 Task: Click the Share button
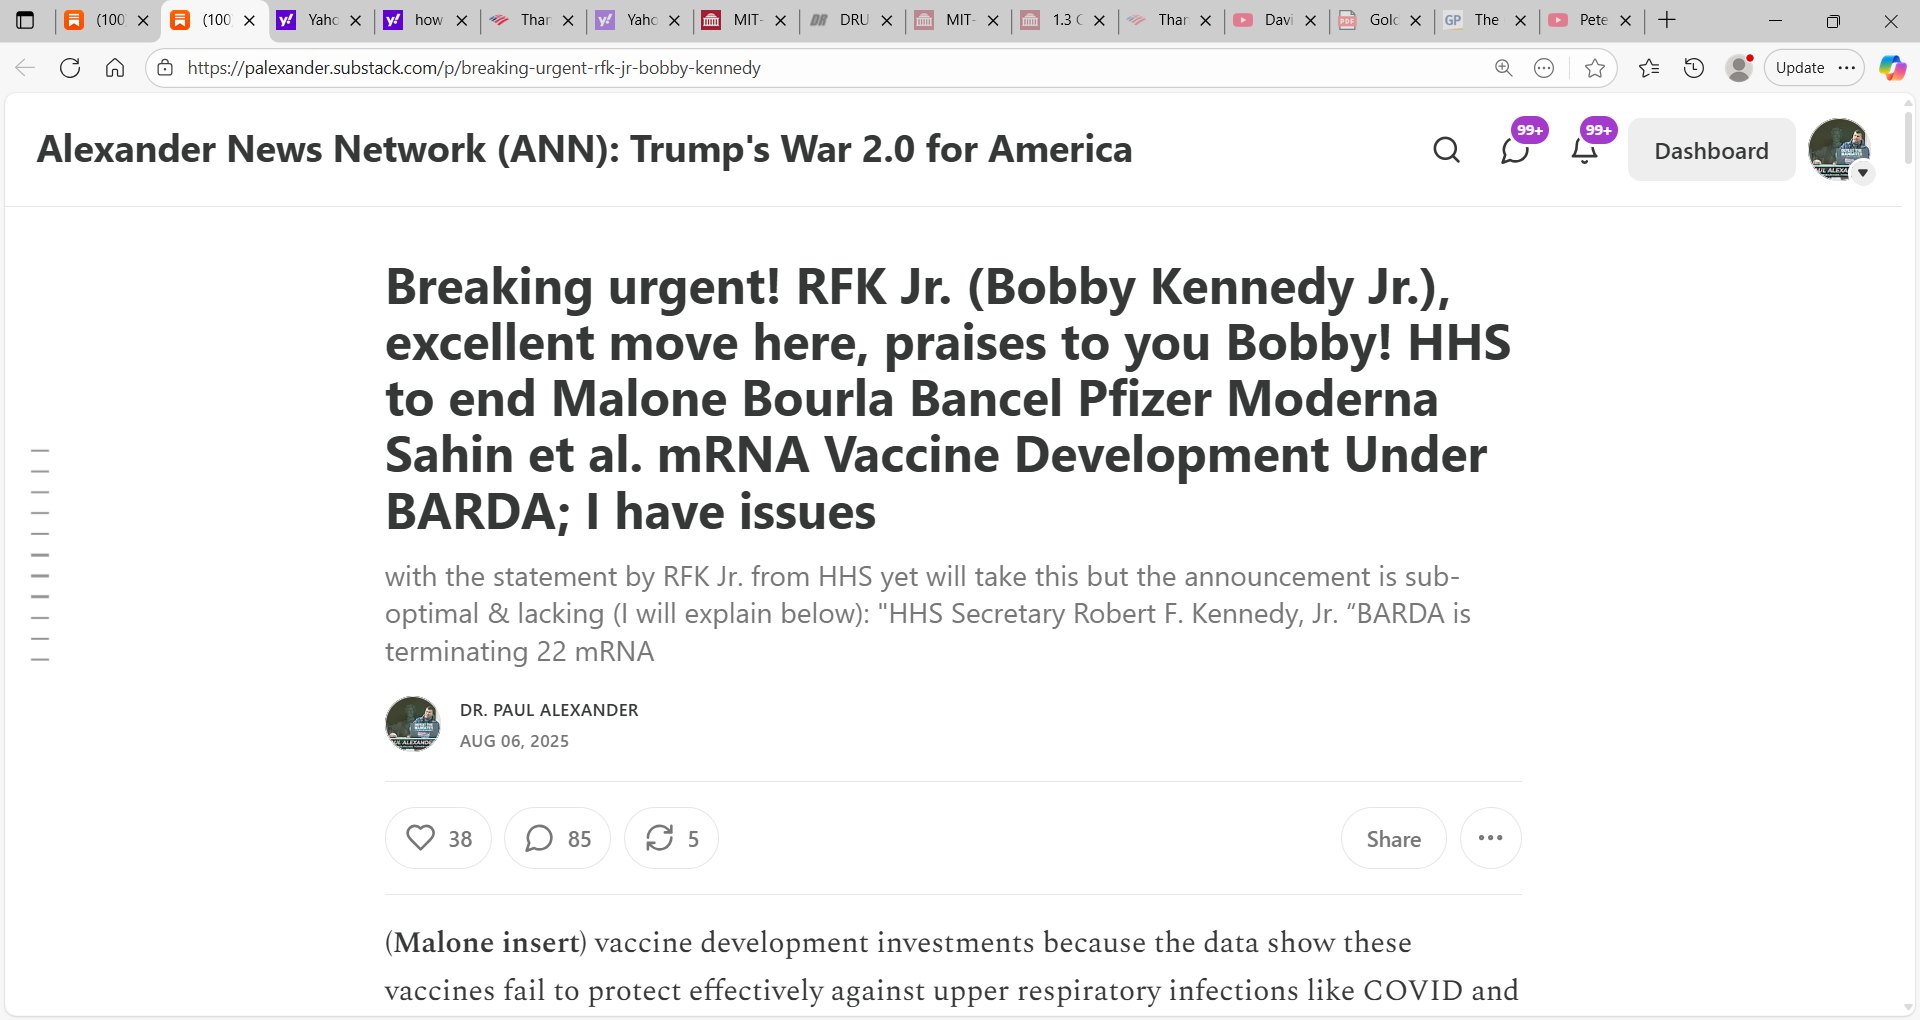pyautogui.click(x=1393, y=838)
